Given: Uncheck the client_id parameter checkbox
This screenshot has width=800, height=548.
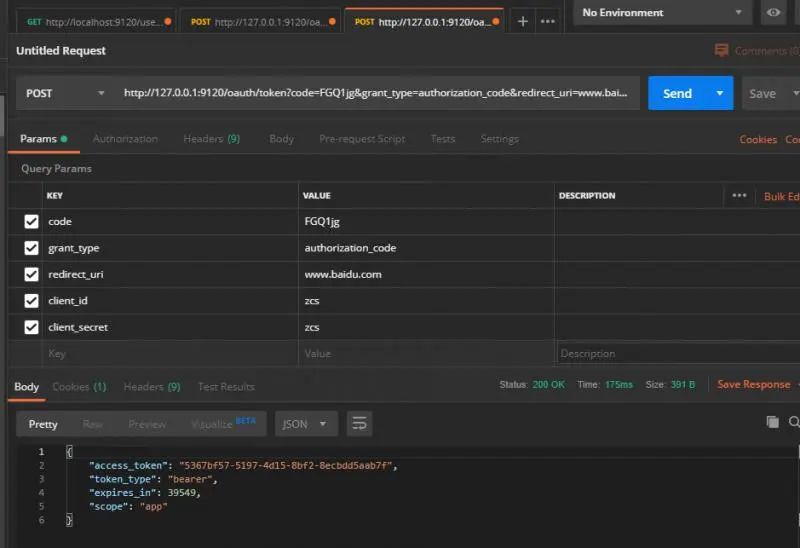Looking at the screenshot, I should click(x=31, y=301).
